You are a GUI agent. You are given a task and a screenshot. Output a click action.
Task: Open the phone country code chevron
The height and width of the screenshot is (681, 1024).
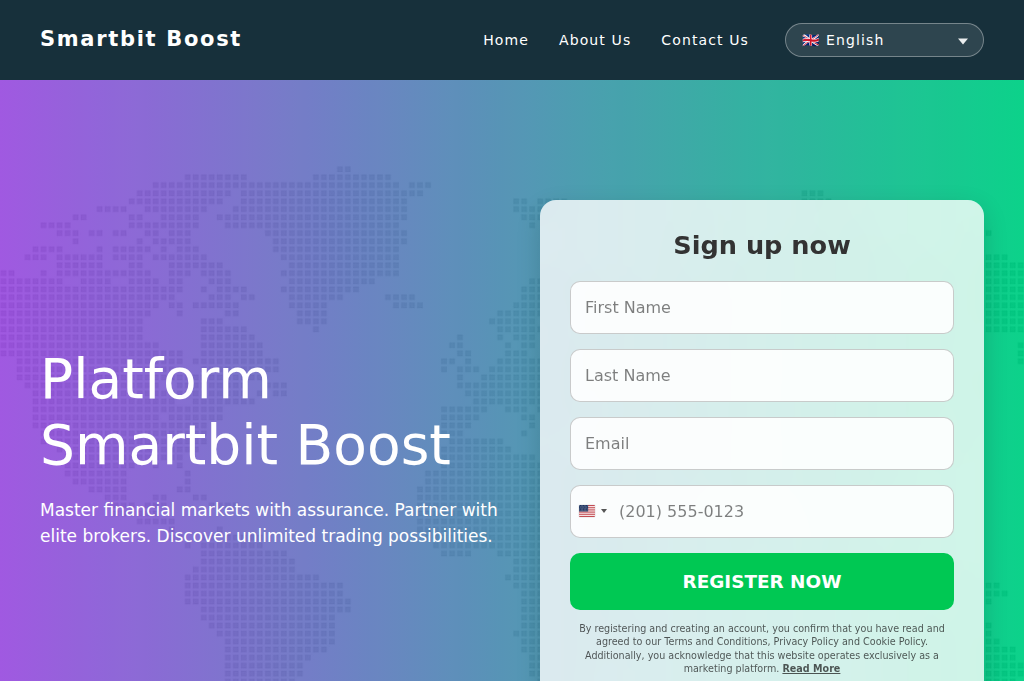click(606, 511)
